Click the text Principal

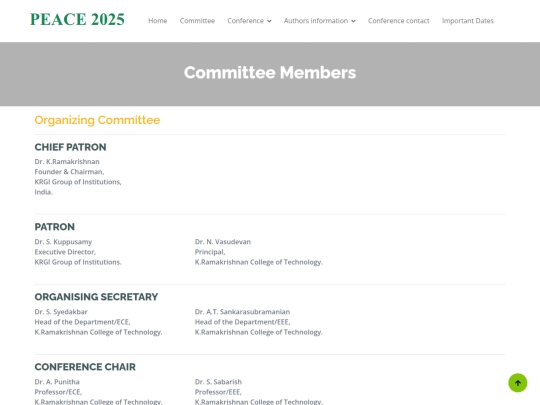[x=210, y=252]
